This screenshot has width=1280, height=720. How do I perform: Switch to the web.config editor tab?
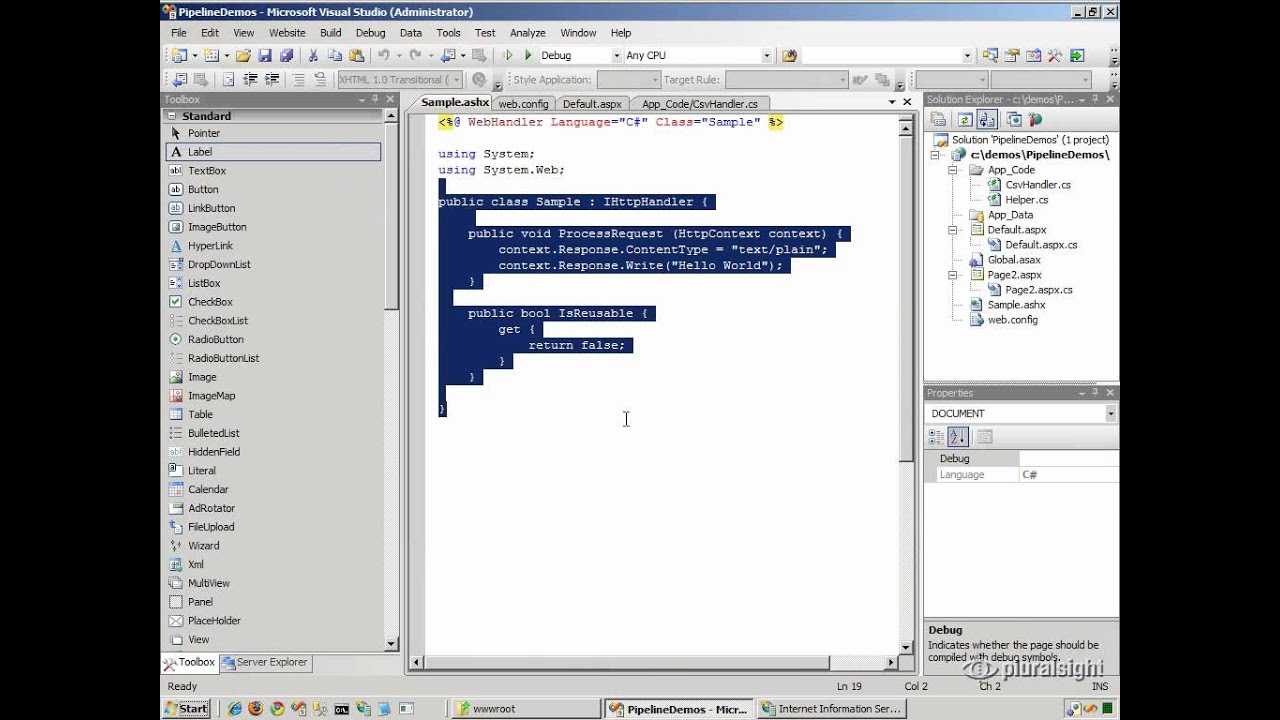[523, 103]
